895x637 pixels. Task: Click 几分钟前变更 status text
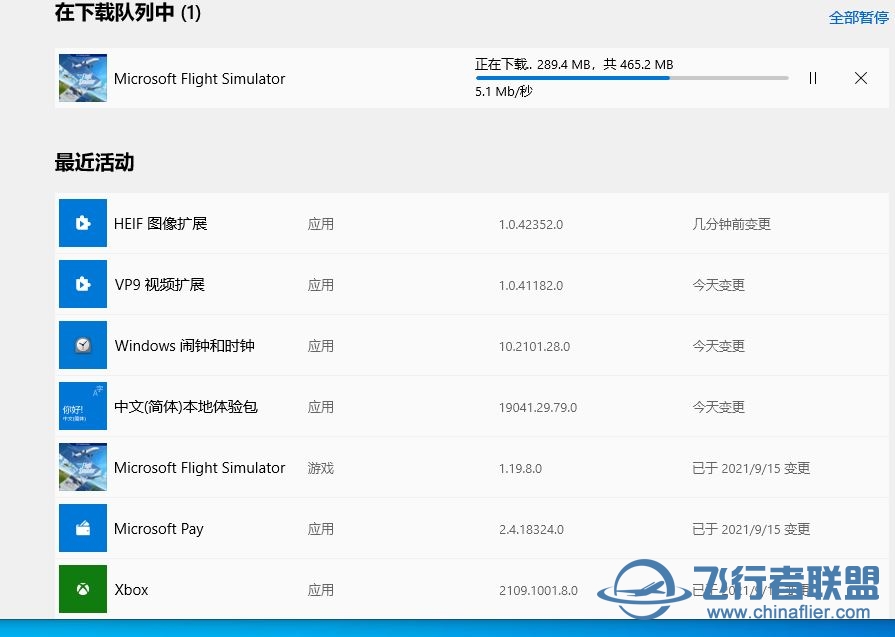(731, 224)
